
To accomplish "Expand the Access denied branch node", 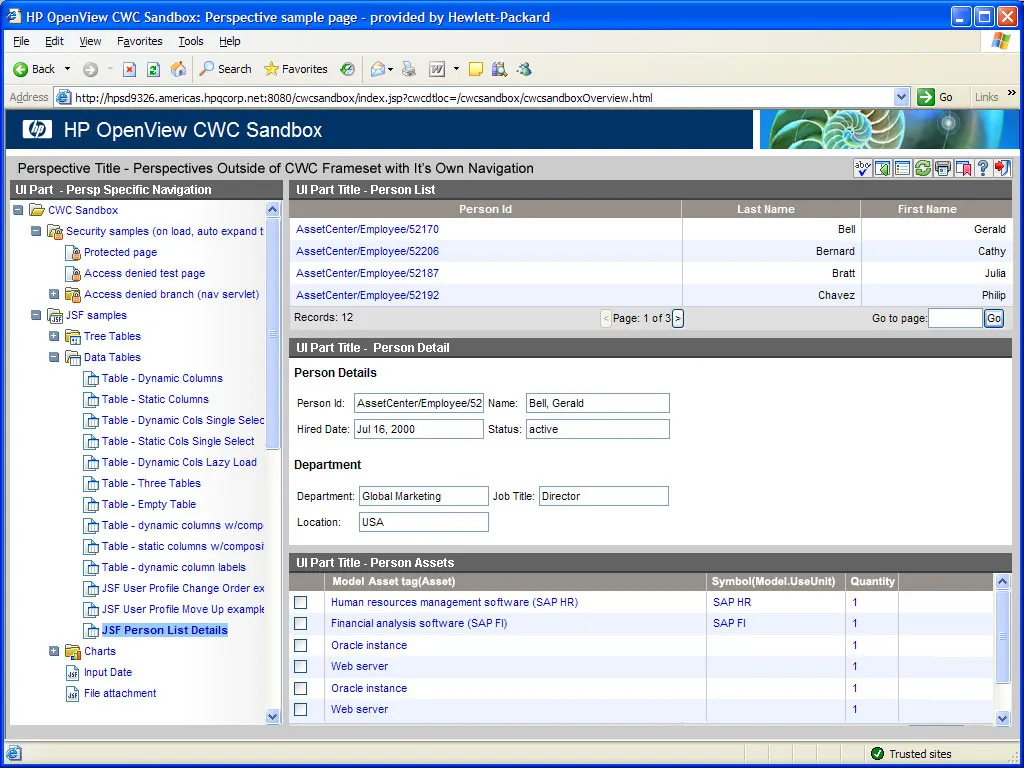I will coord(54,295).
